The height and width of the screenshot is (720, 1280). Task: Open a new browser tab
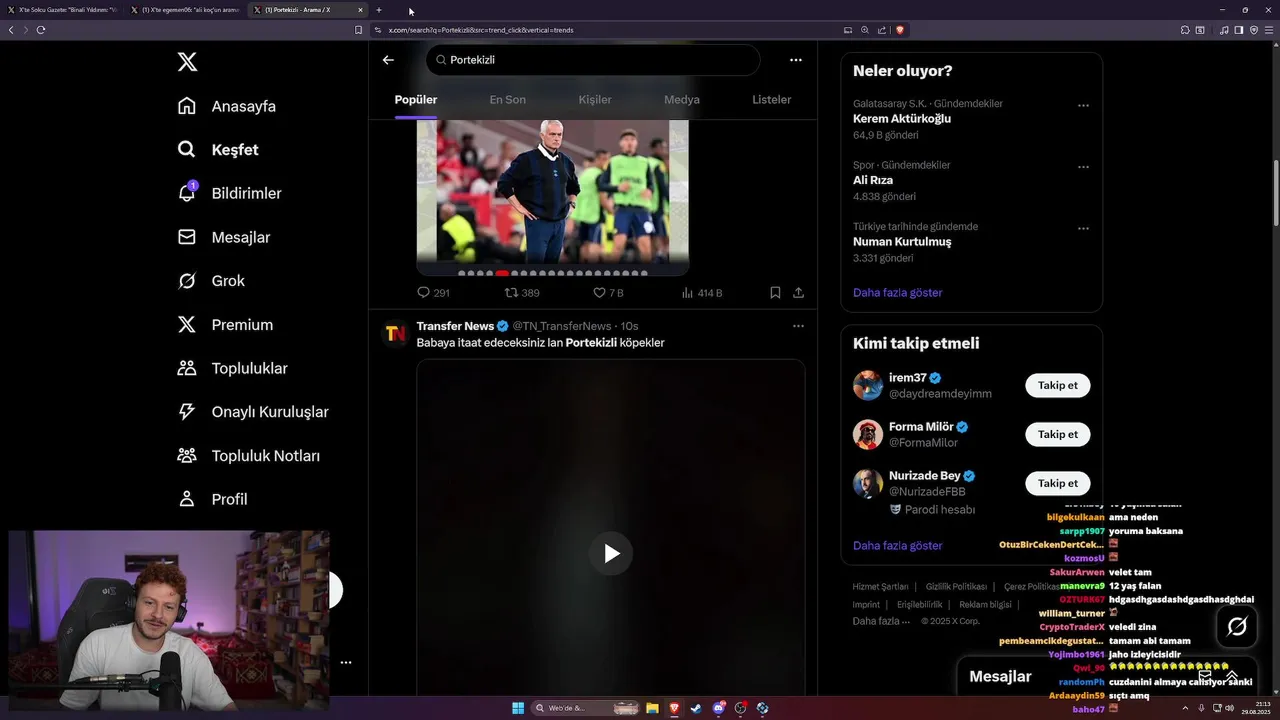379,10
